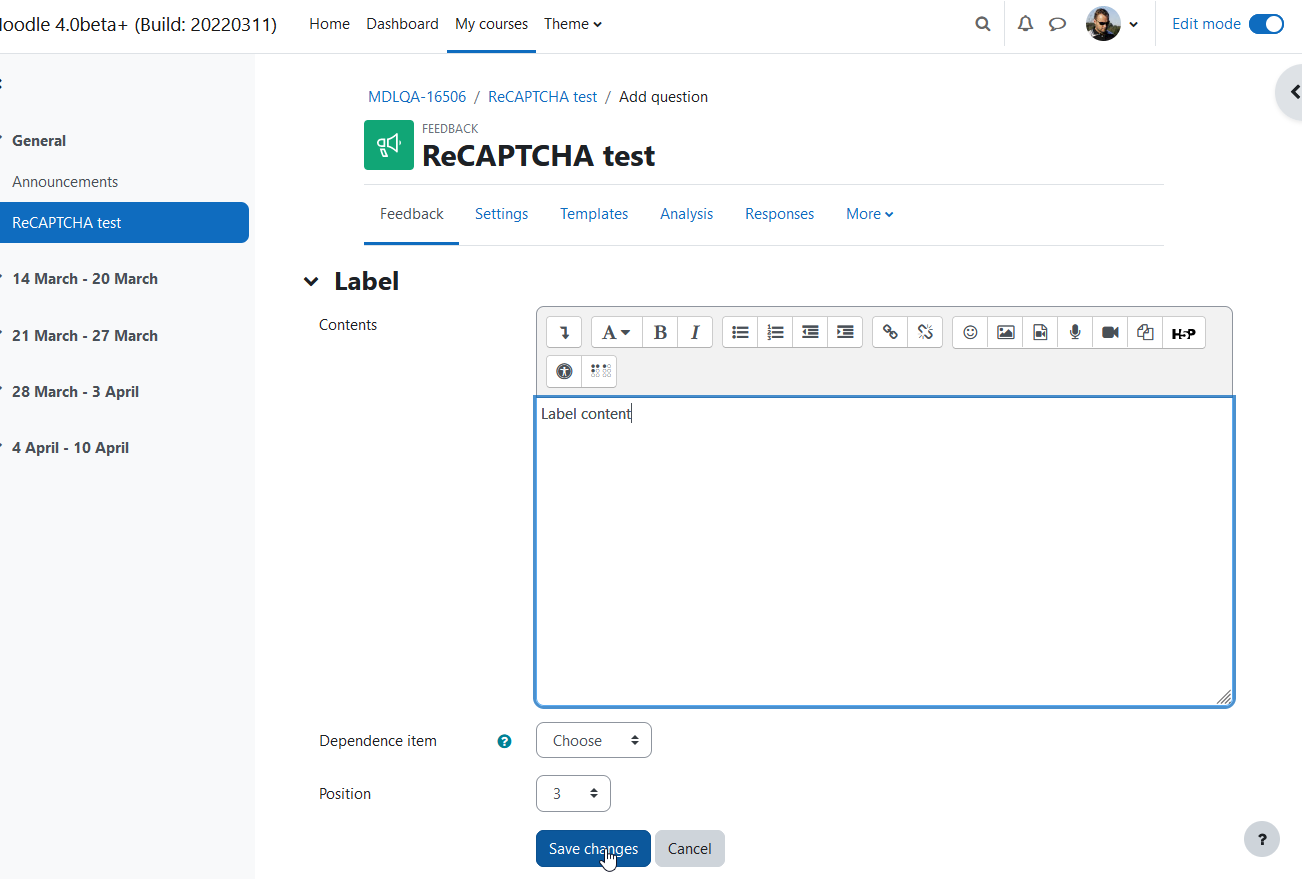
Task: Switch to the Analysis tab
Action: pyautogui.click(x=687, y=214)
